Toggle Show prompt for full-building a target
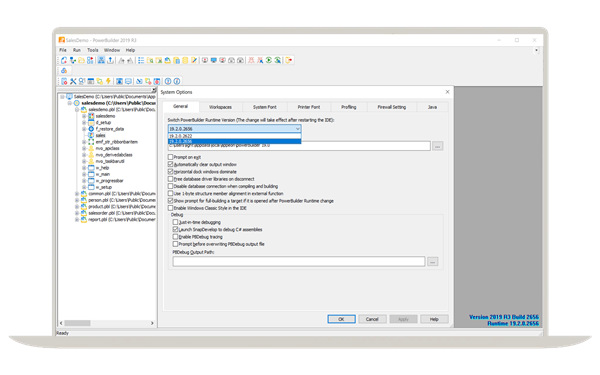600x375 pixels. (171, 201)
